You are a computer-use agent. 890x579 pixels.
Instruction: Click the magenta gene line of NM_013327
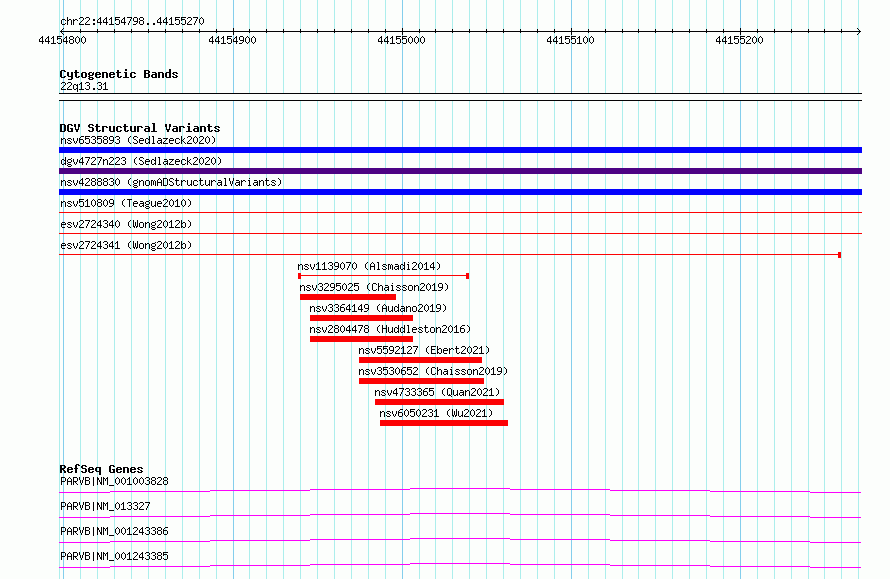pos(460,515)
